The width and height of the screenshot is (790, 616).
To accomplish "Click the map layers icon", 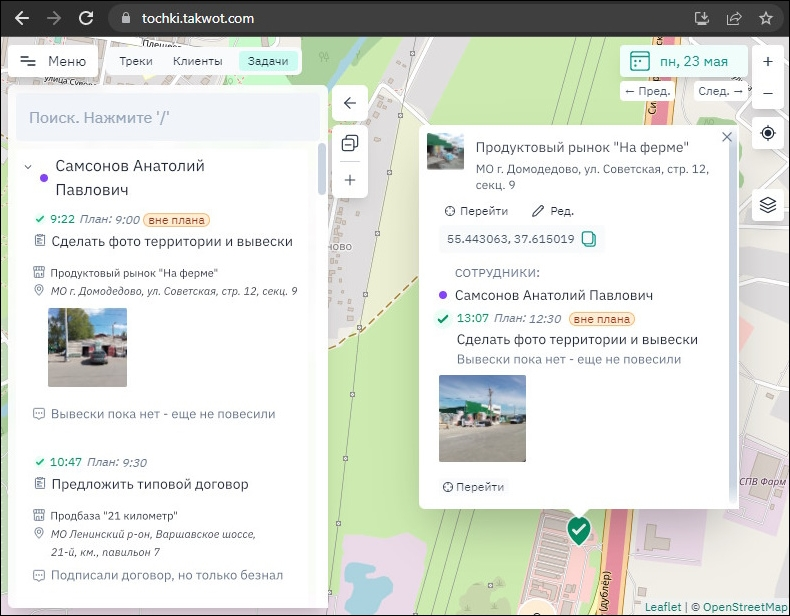I will pos(767,205).
